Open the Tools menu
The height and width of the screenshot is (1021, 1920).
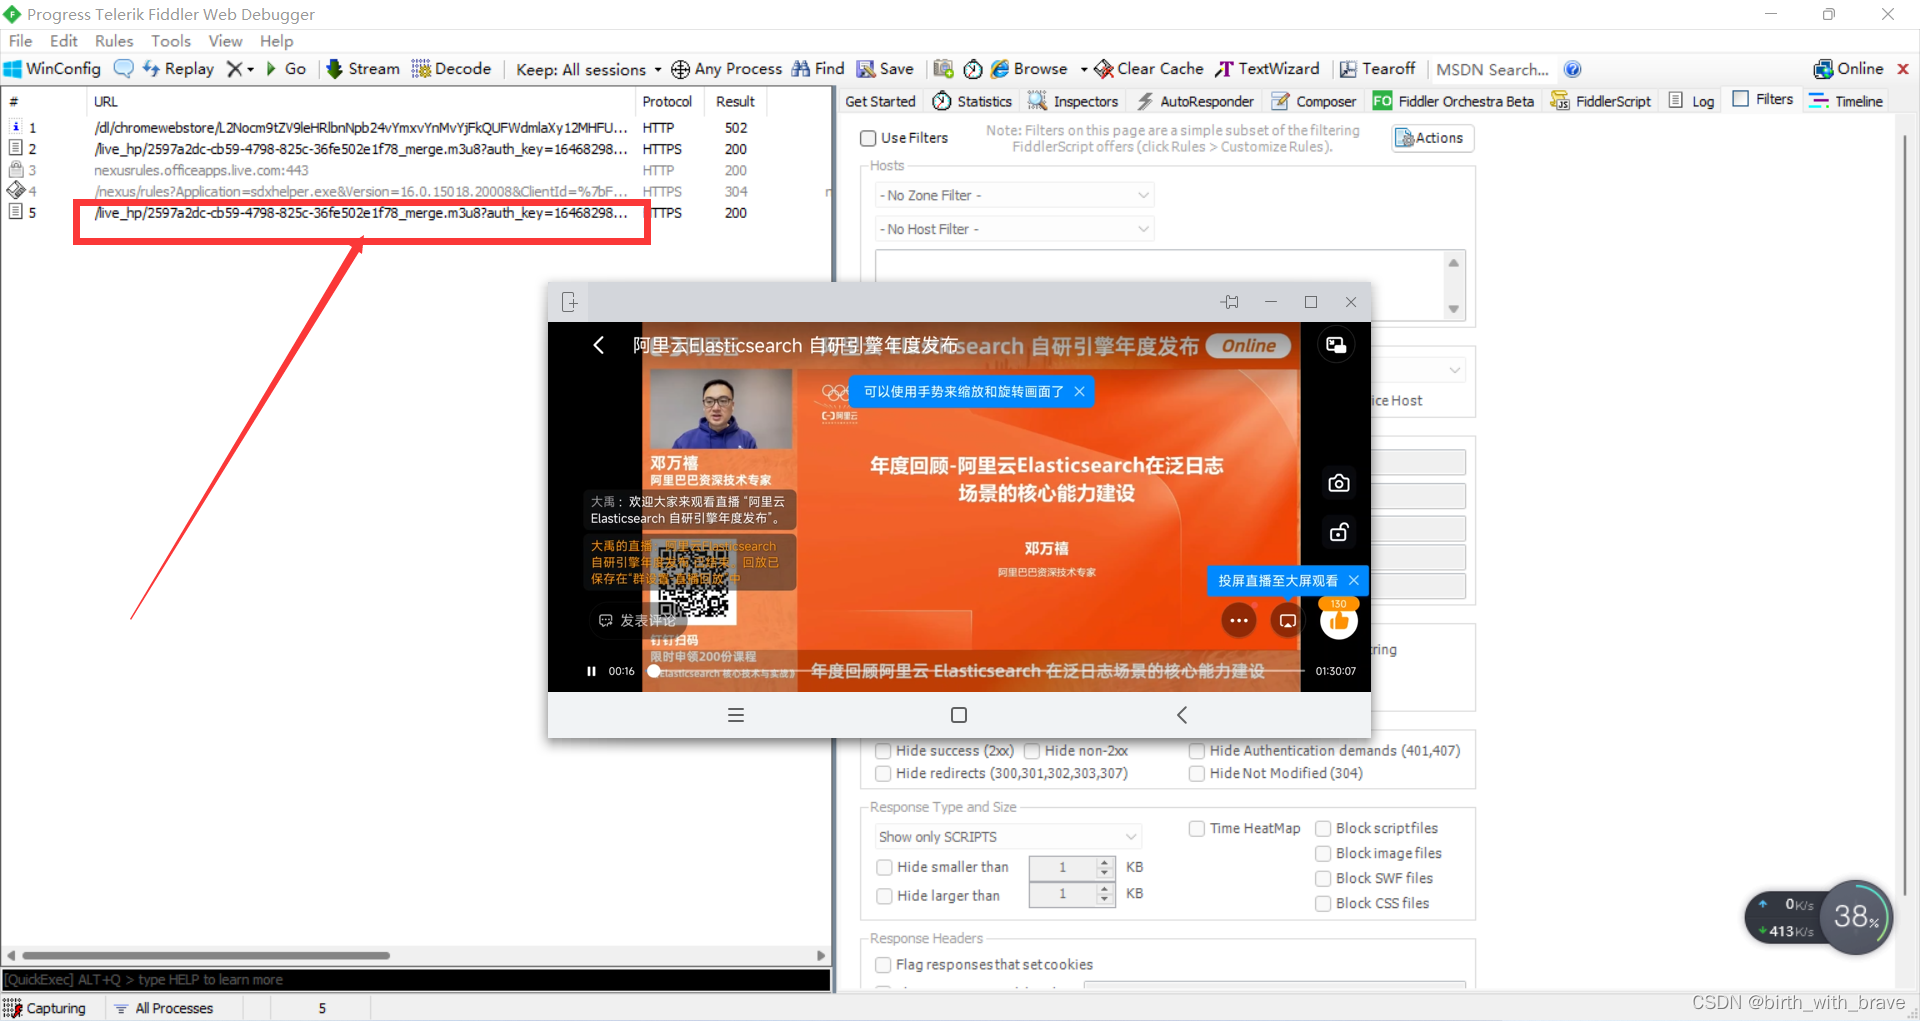point(171,41)
